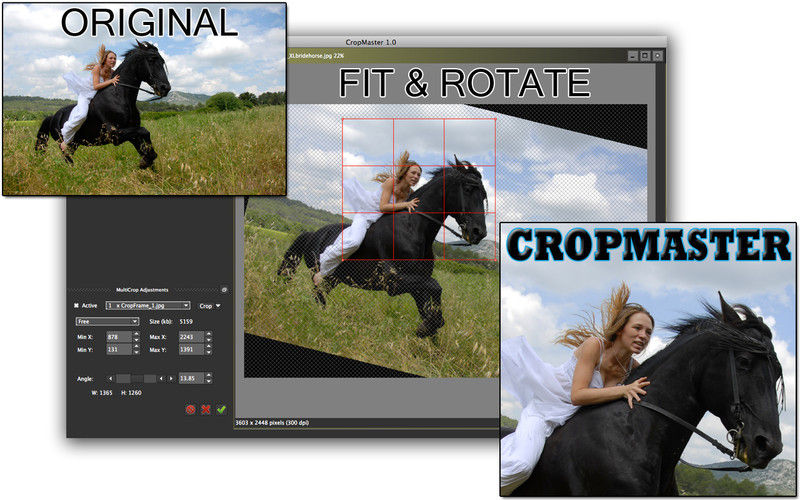
Task: Close the XLbridehorse.jpg document window
Action: point(658,56)
